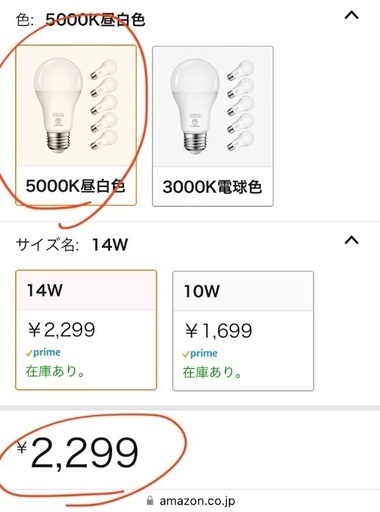Click the 5000K bulb product thumbnail

[x=76, y=105]
